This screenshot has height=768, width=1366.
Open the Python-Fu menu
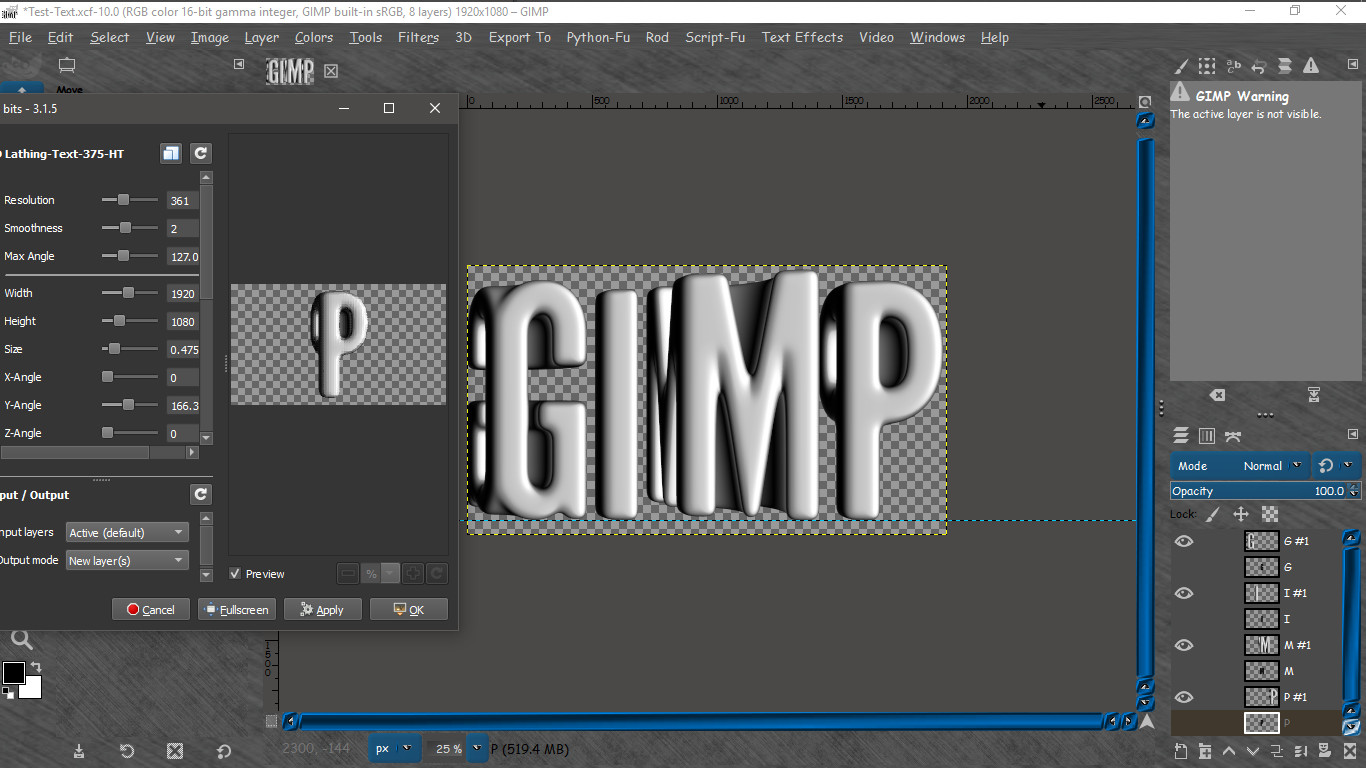pyautogui.click(x=598, y=37)
